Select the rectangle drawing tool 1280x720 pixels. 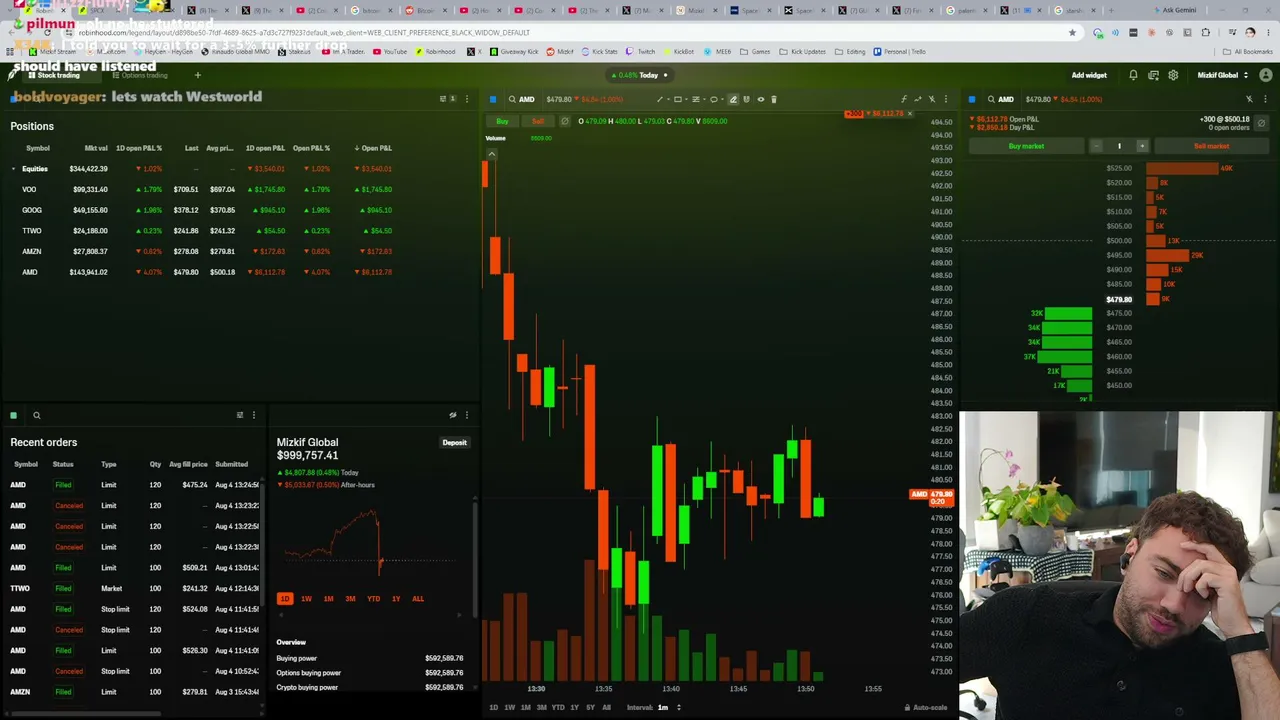point(677,99)
